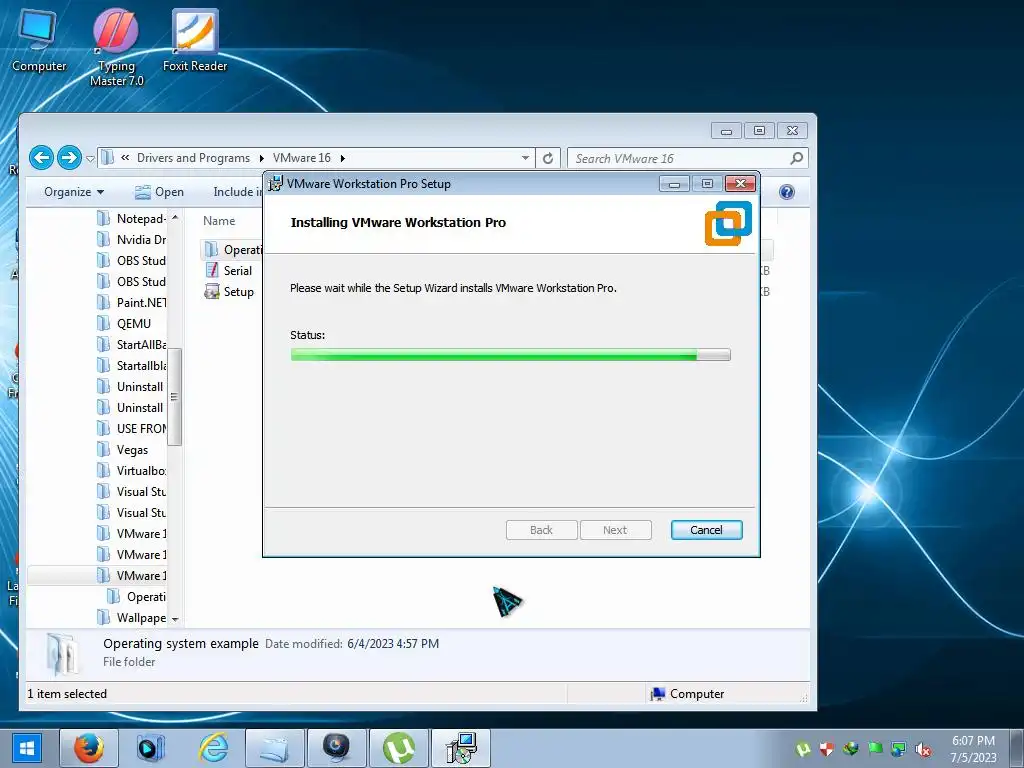This screenshot has width=1024, height=768.
Task: Click the search magnifier icon
Action: (x=797, y=158)
